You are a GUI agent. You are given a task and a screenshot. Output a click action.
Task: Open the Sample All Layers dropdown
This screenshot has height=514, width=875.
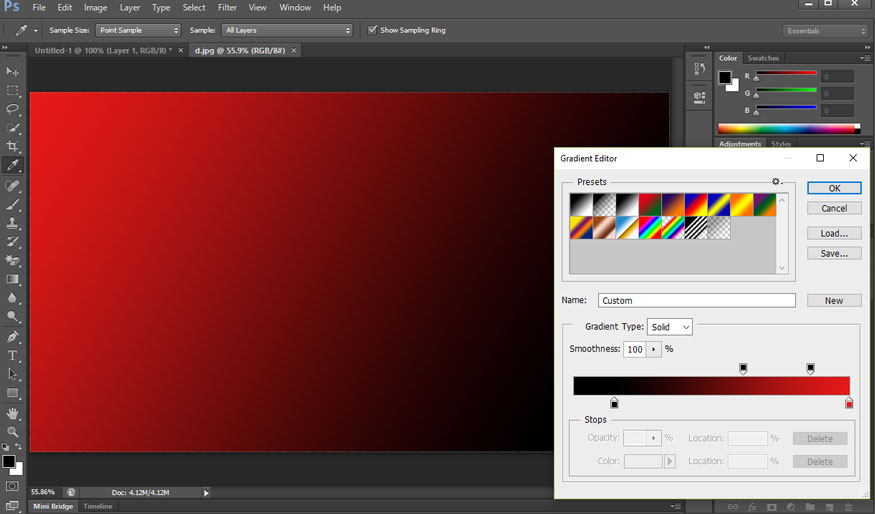coord(288,30)
